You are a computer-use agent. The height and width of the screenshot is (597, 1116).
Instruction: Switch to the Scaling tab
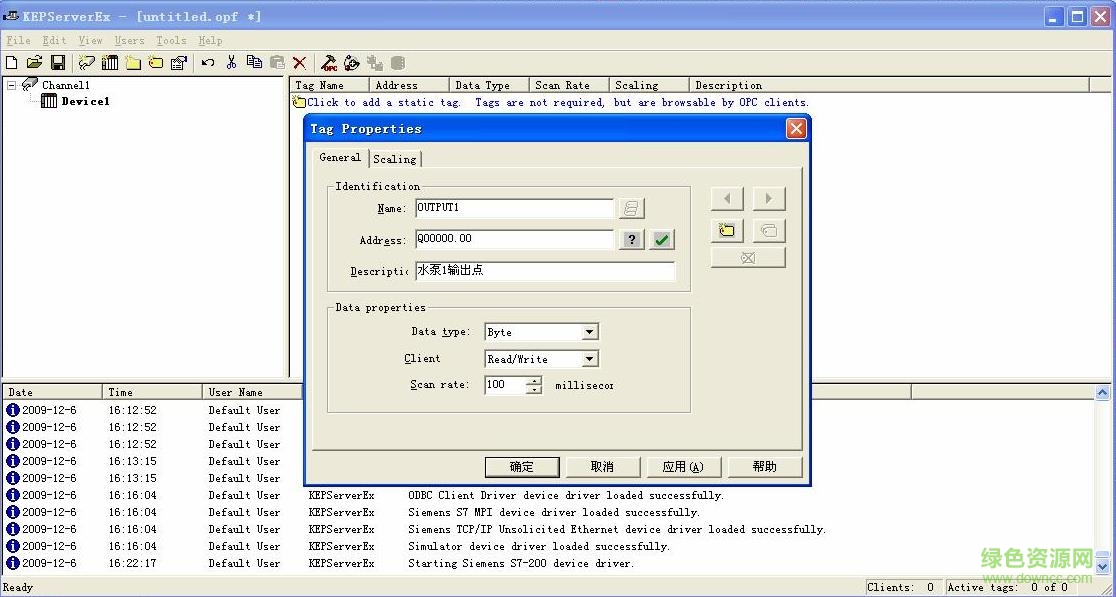[x=394, y=158]
